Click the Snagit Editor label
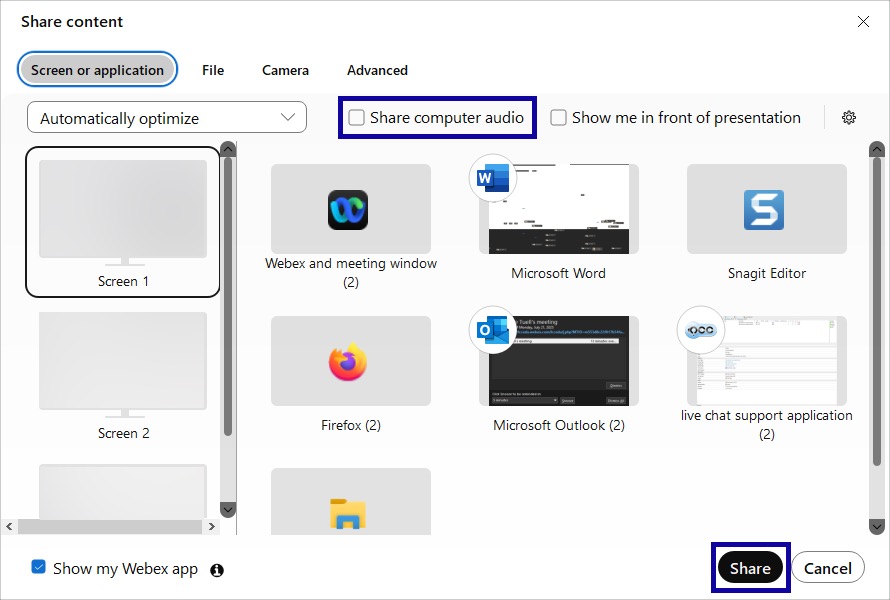The width and height of the screenshot is (890, 600). click(767, 273)
